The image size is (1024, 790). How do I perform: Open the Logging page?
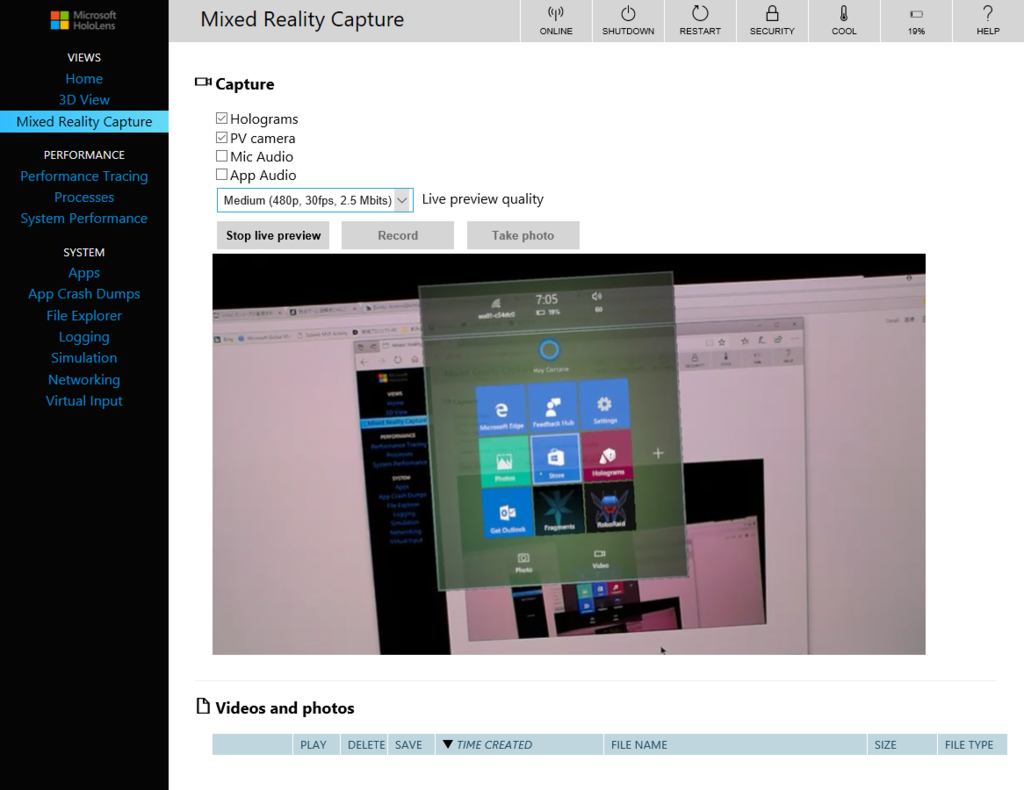(x=84, y=337)
